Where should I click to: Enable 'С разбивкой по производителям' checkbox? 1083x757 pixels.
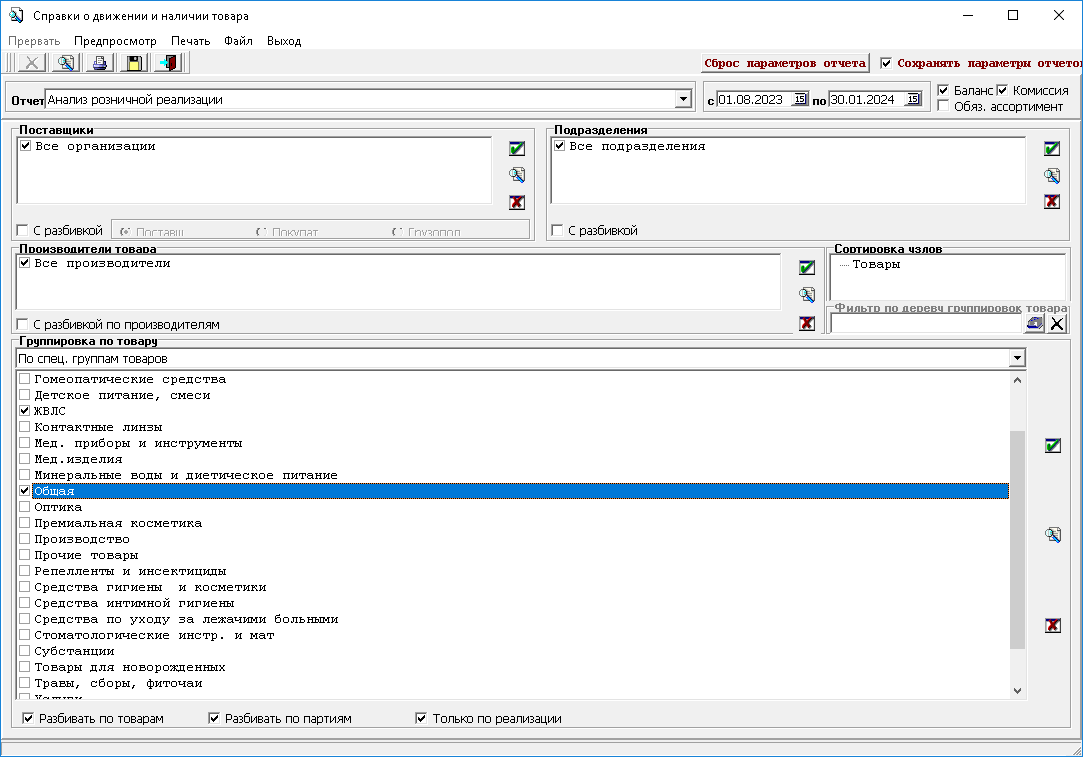point(22,324)
